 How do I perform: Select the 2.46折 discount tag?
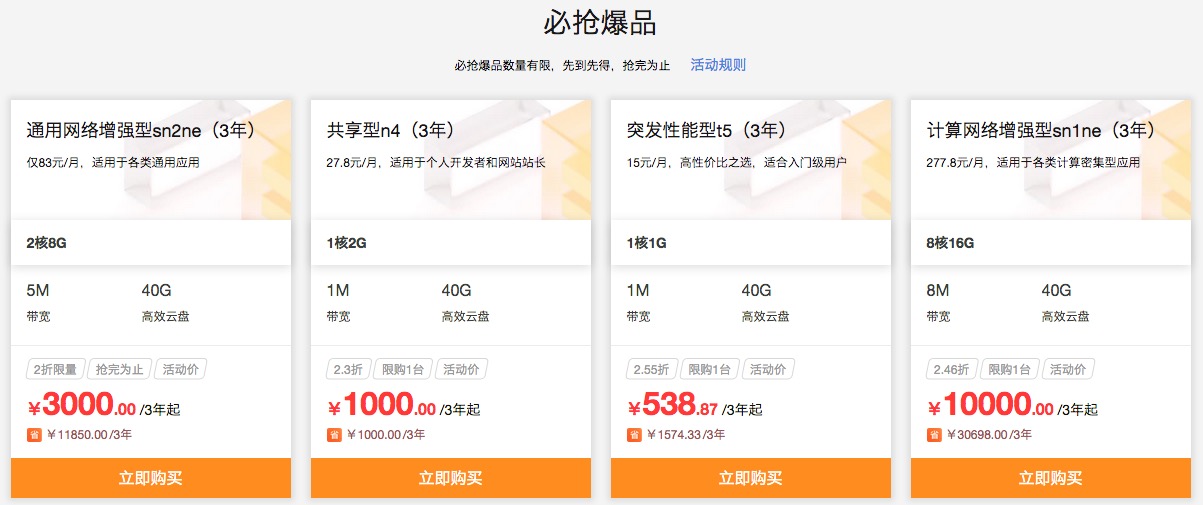951,369
